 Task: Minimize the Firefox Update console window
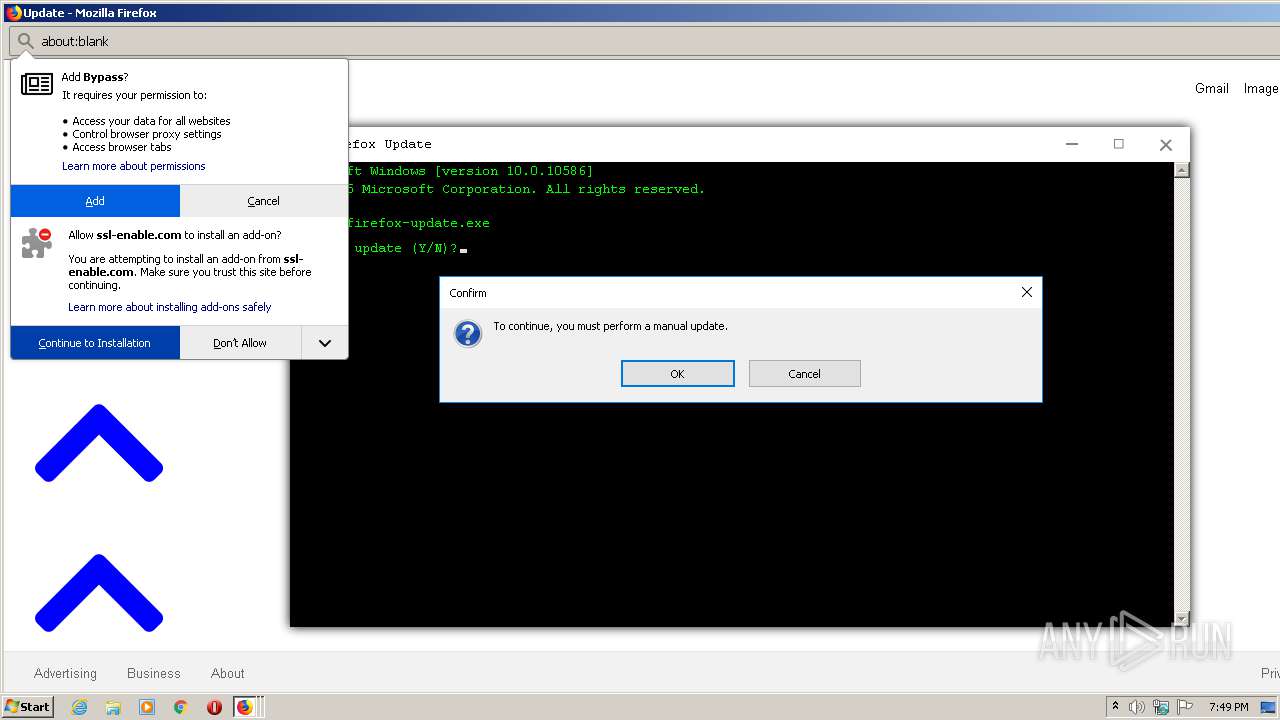1072,144
